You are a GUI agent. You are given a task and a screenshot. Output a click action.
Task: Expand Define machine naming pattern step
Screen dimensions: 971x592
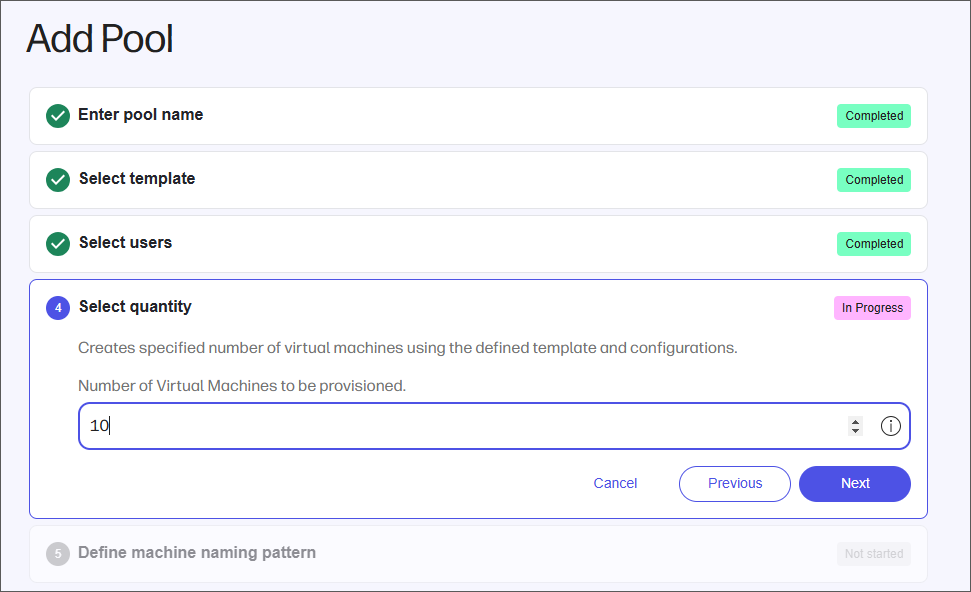tap(478, 554)
